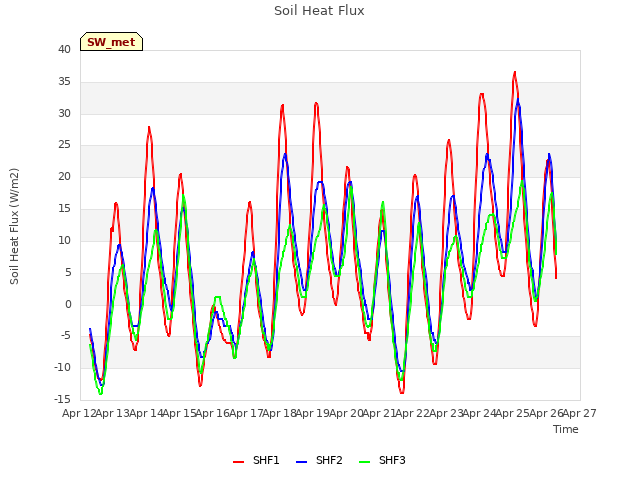Click the Apr 12 x-axis label
This screenshot has width=640, height=480.
click(x=79, y=413)
